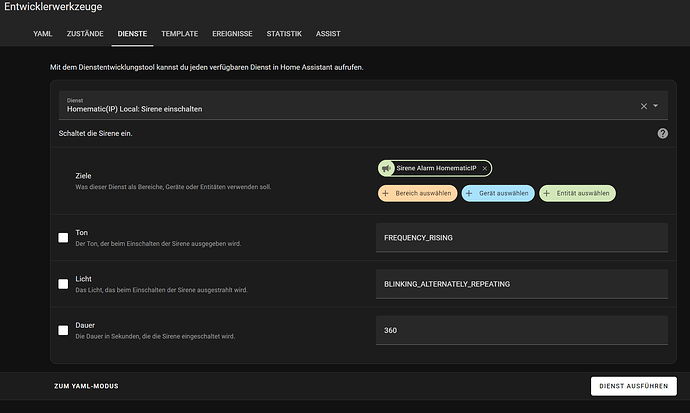The image size is (690, 413).
Task: Click the Sirene Alarm HomematicIP chip label
Action: click(436, 168)
